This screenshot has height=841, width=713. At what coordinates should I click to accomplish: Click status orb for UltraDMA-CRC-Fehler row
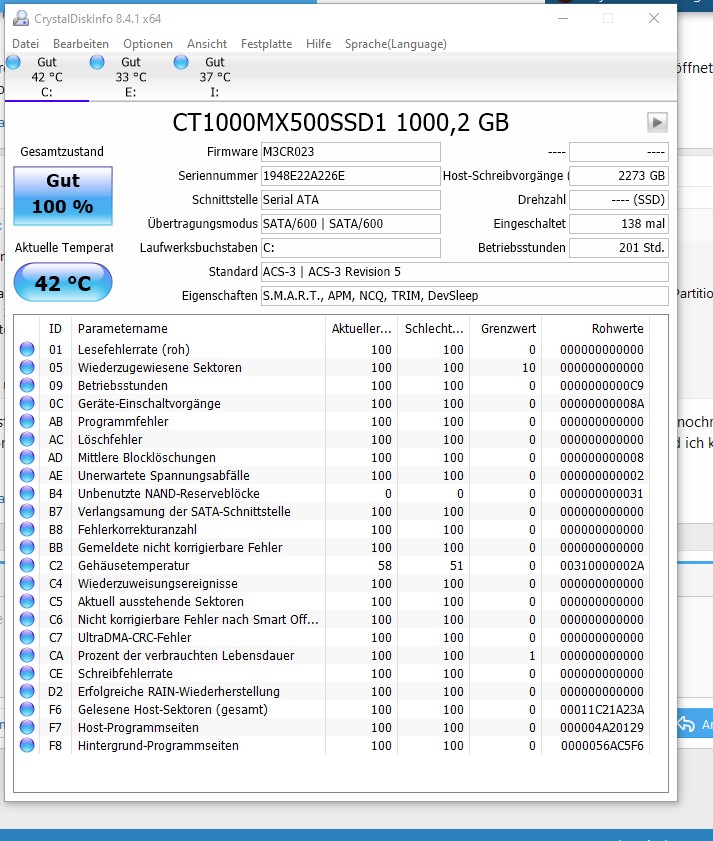27,638
